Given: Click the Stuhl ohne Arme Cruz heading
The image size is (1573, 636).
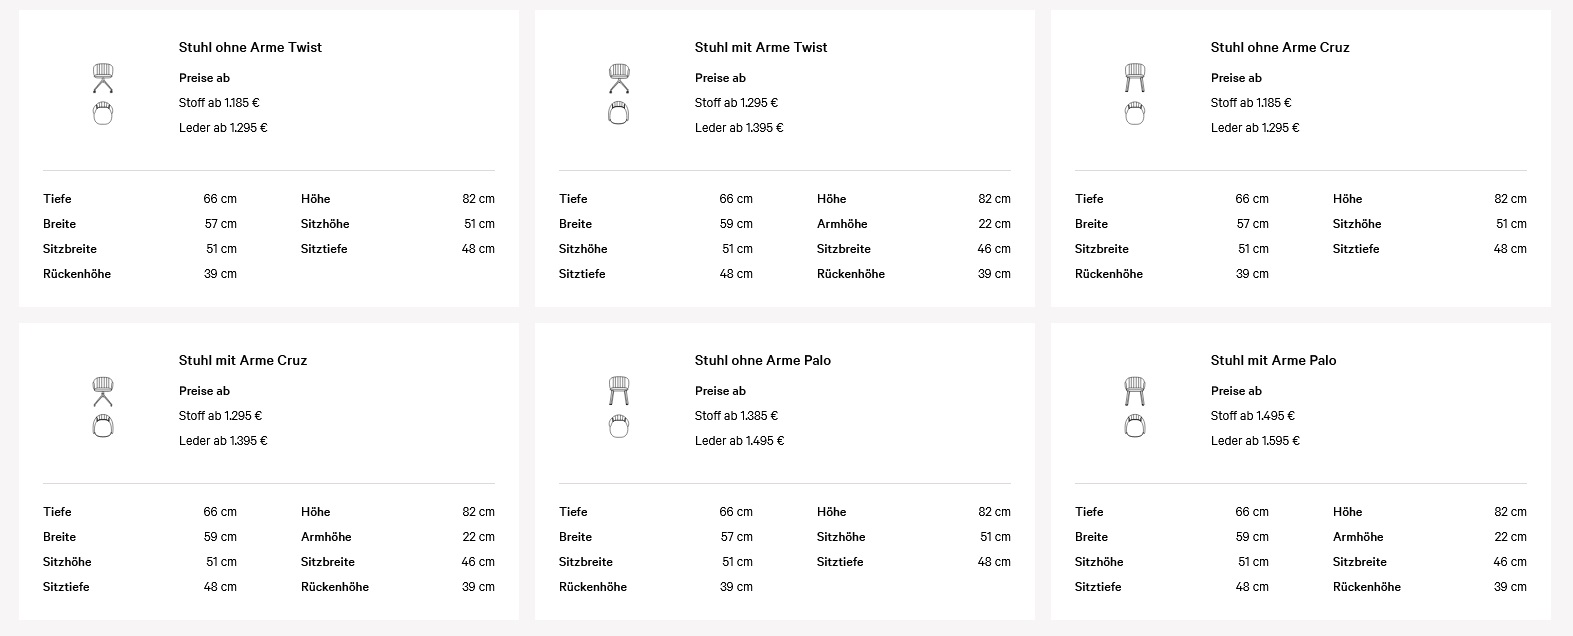Looking at the screenshot, I should (x=1280, y=47).
